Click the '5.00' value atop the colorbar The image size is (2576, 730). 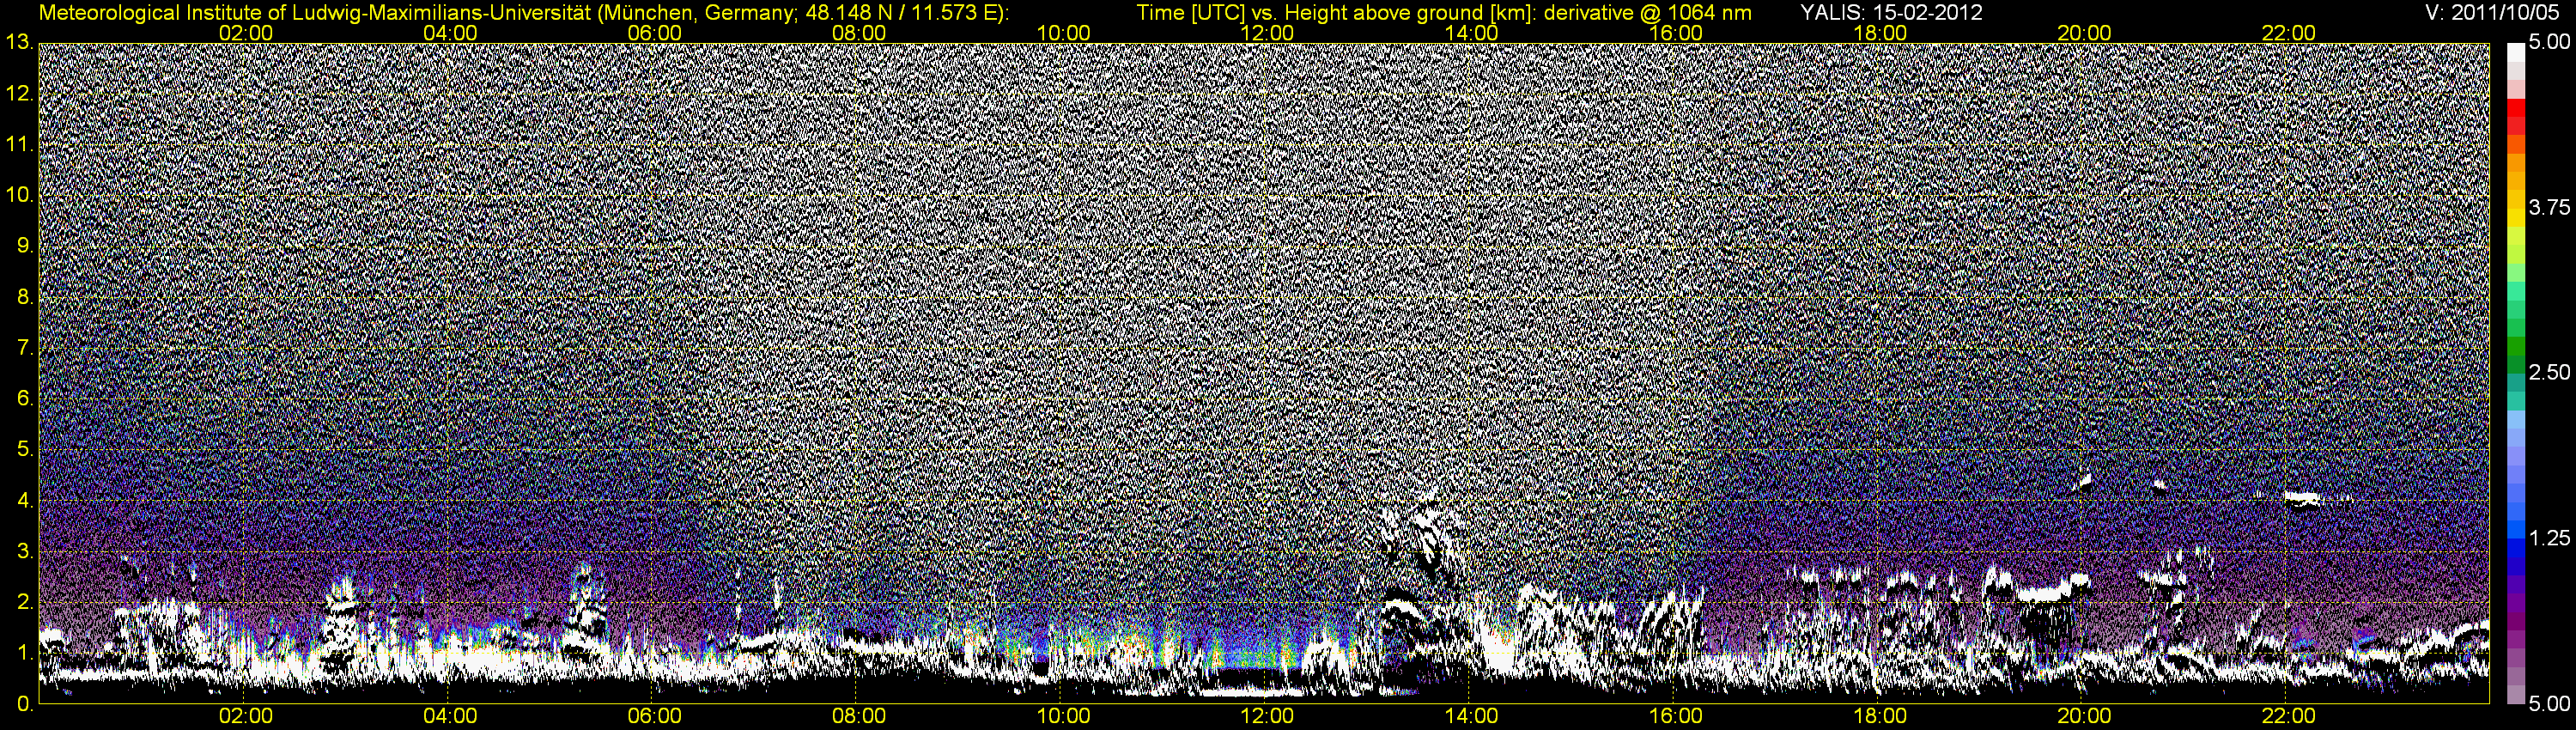(x=2549, y=42)
